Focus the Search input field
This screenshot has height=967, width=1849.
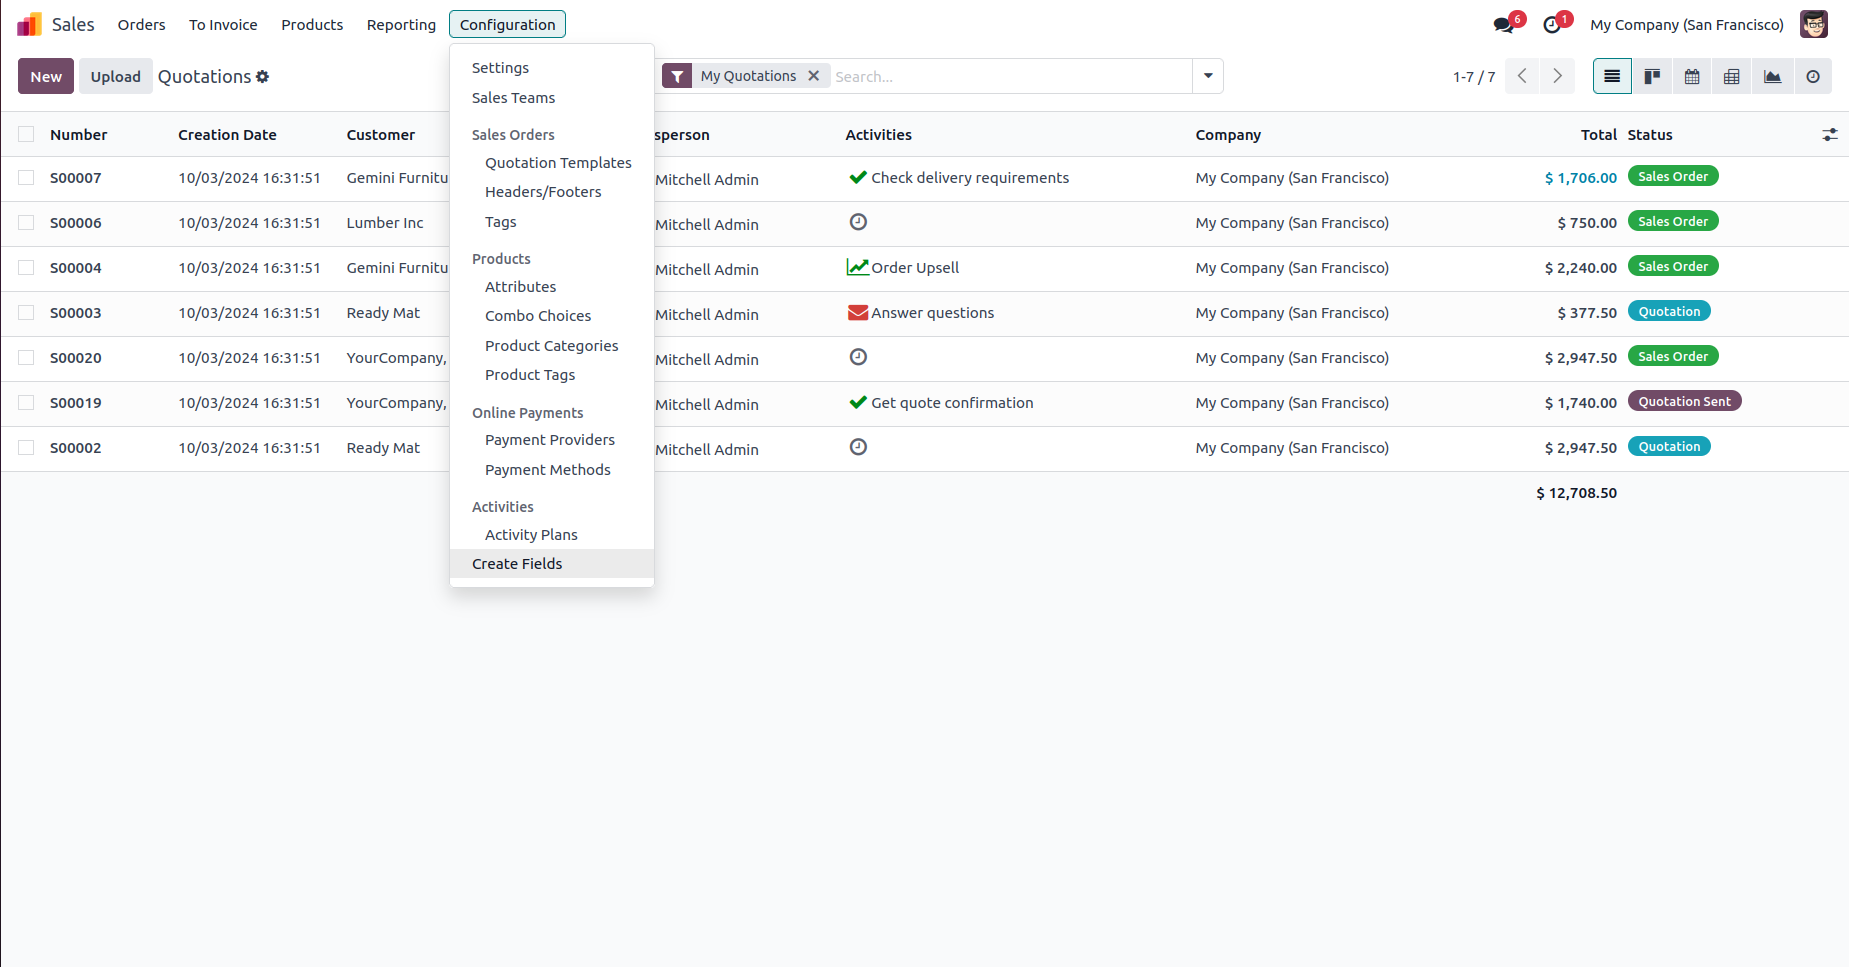(1010, 76)
